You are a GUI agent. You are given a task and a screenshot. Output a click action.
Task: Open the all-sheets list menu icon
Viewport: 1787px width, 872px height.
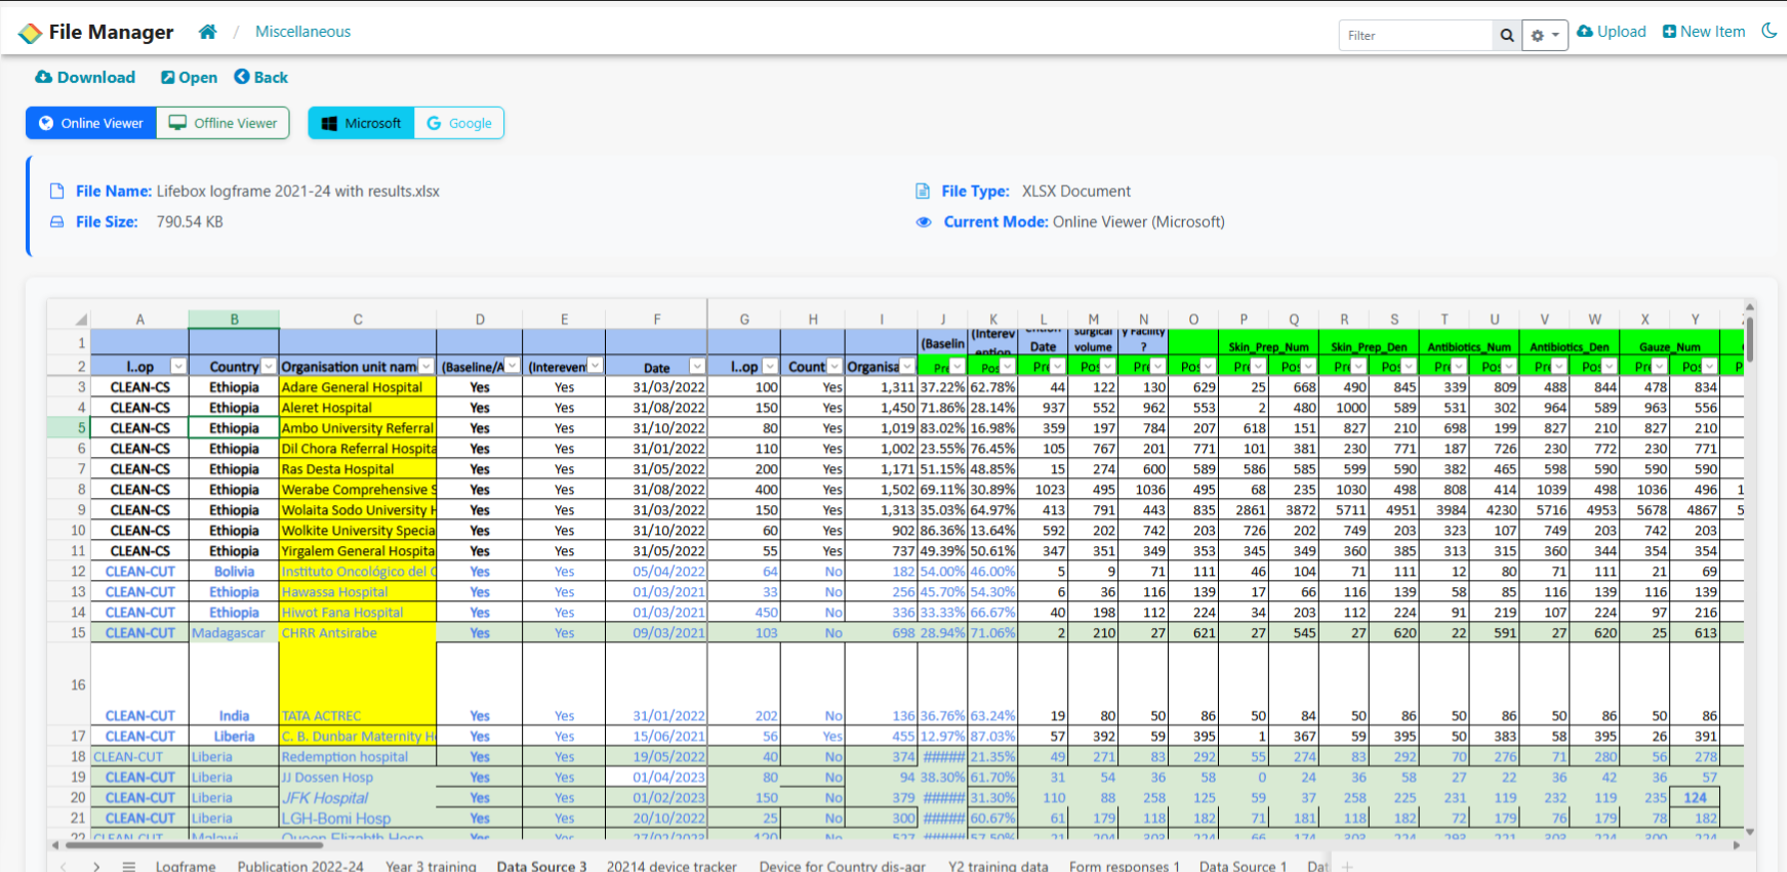[x=129, y=866]
